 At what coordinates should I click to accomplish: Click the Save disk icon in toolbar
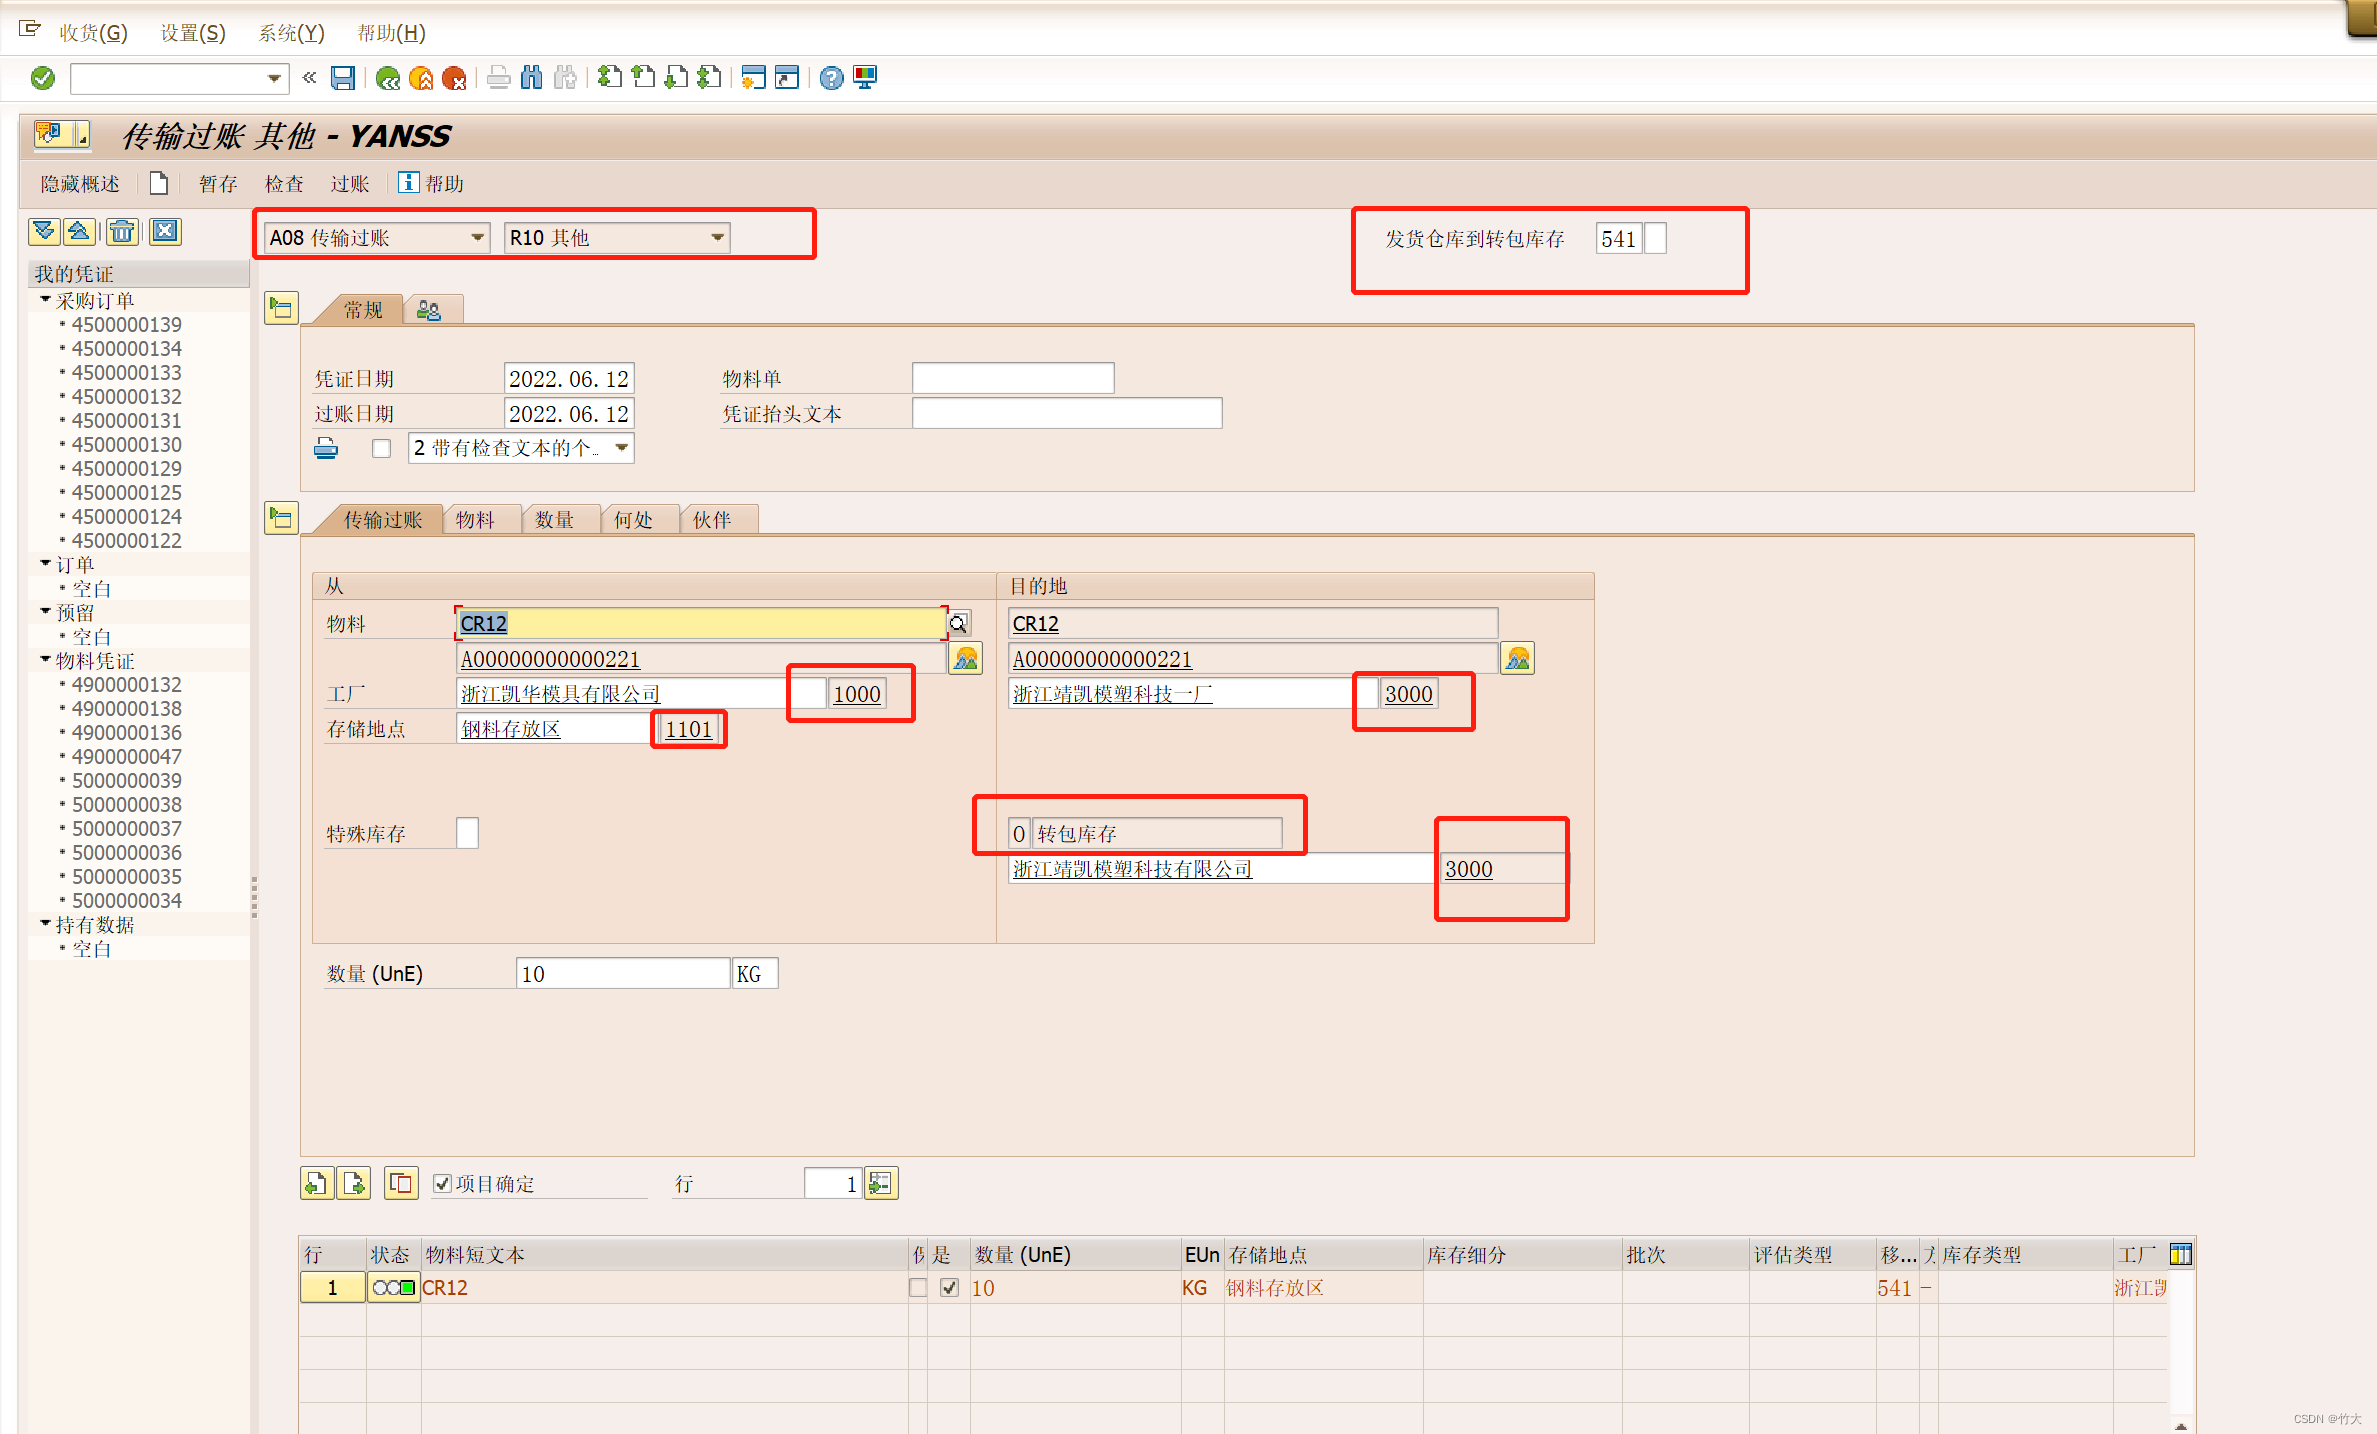(x=343, y=78)
